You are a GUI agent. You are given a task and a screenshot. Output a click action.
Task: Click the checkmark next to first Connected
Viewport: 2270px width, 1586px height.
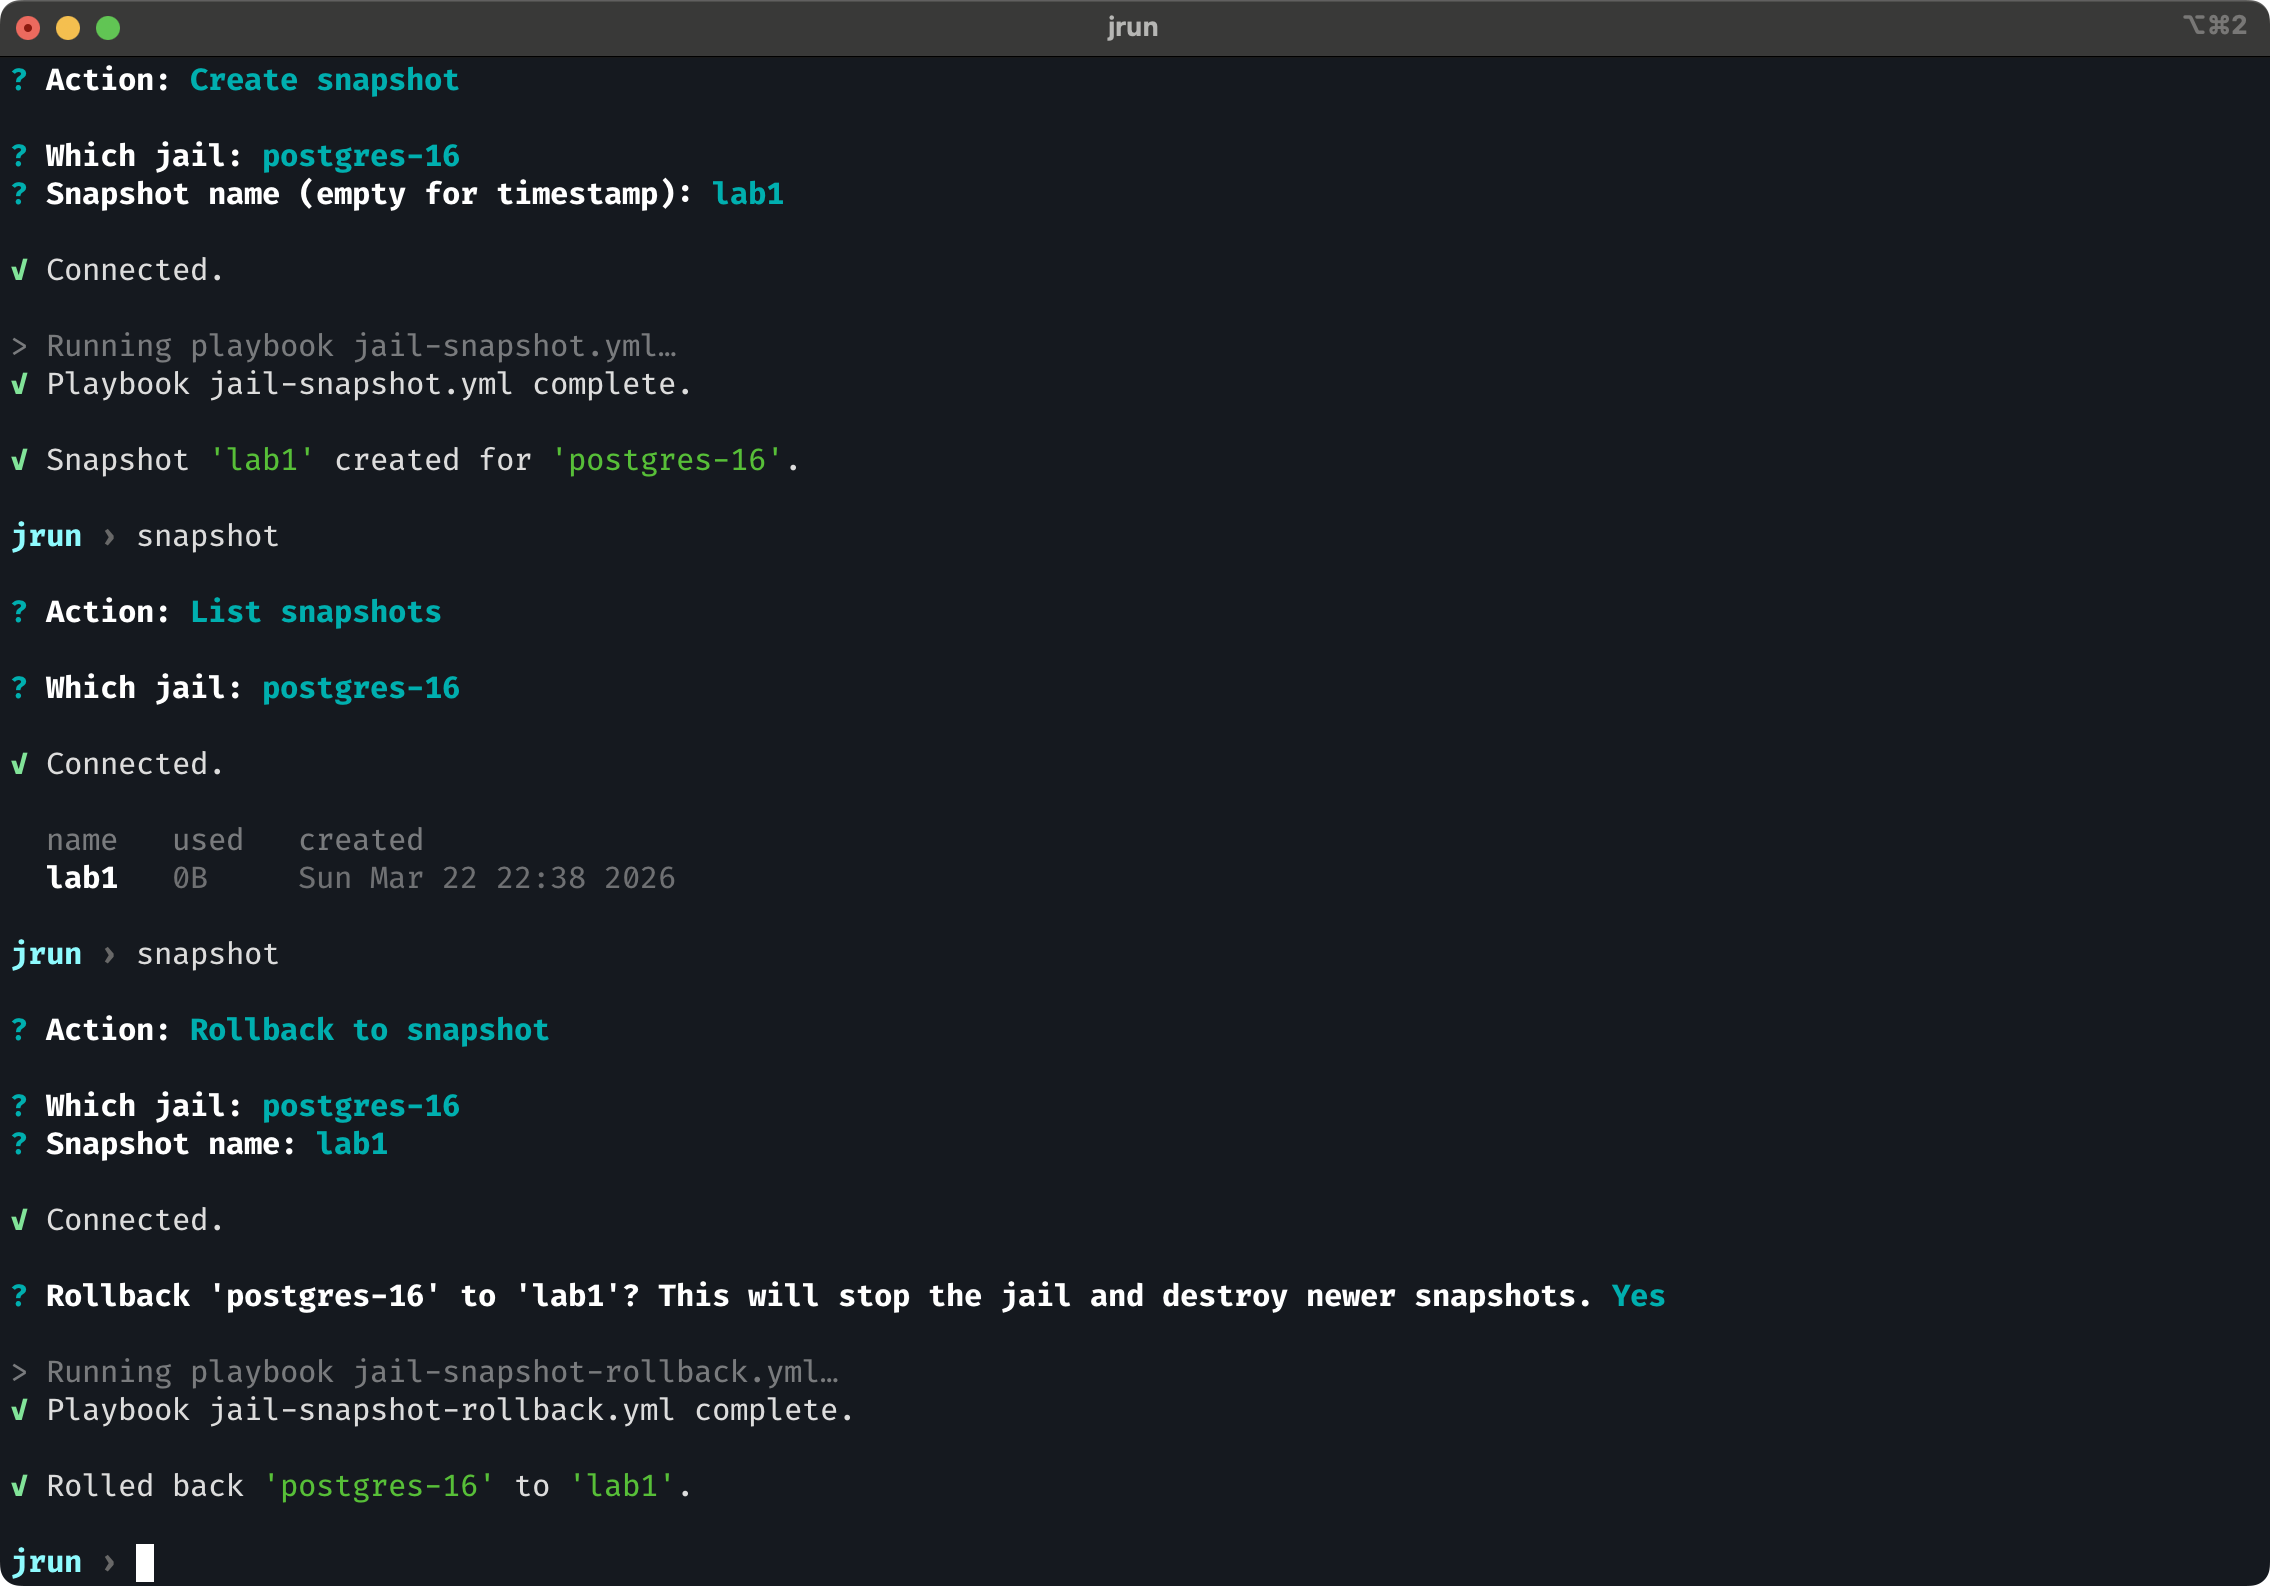pyautogui.click(x=19, y=270)
